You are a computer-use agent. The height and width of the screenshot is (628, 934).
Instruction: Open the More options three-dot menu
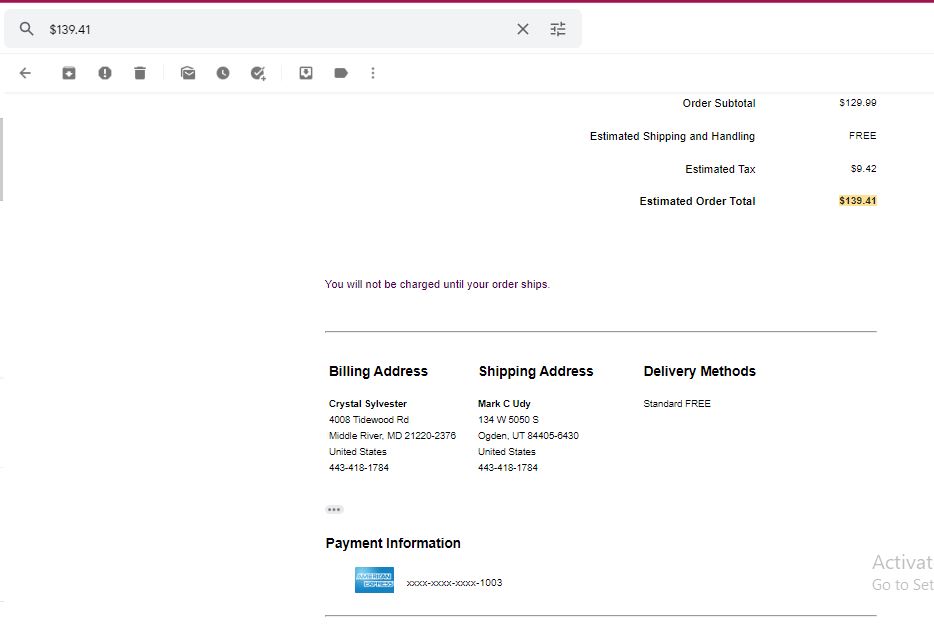coord(373,73)
